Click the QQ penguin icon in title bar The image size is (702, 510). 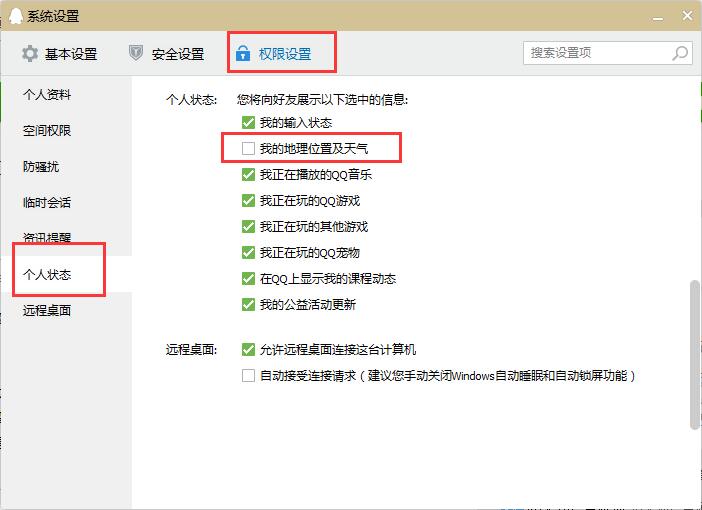tap(15, 16)
